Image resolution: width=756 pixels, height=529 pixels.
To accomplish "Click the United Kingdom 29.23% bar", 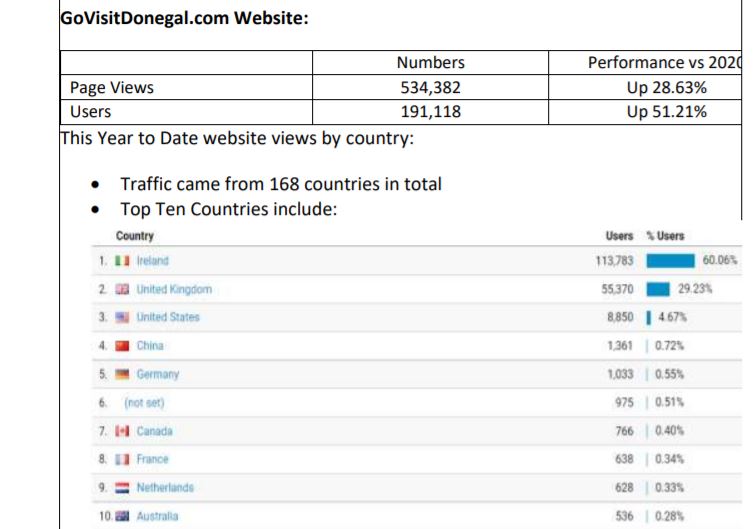I will point(658,290).
